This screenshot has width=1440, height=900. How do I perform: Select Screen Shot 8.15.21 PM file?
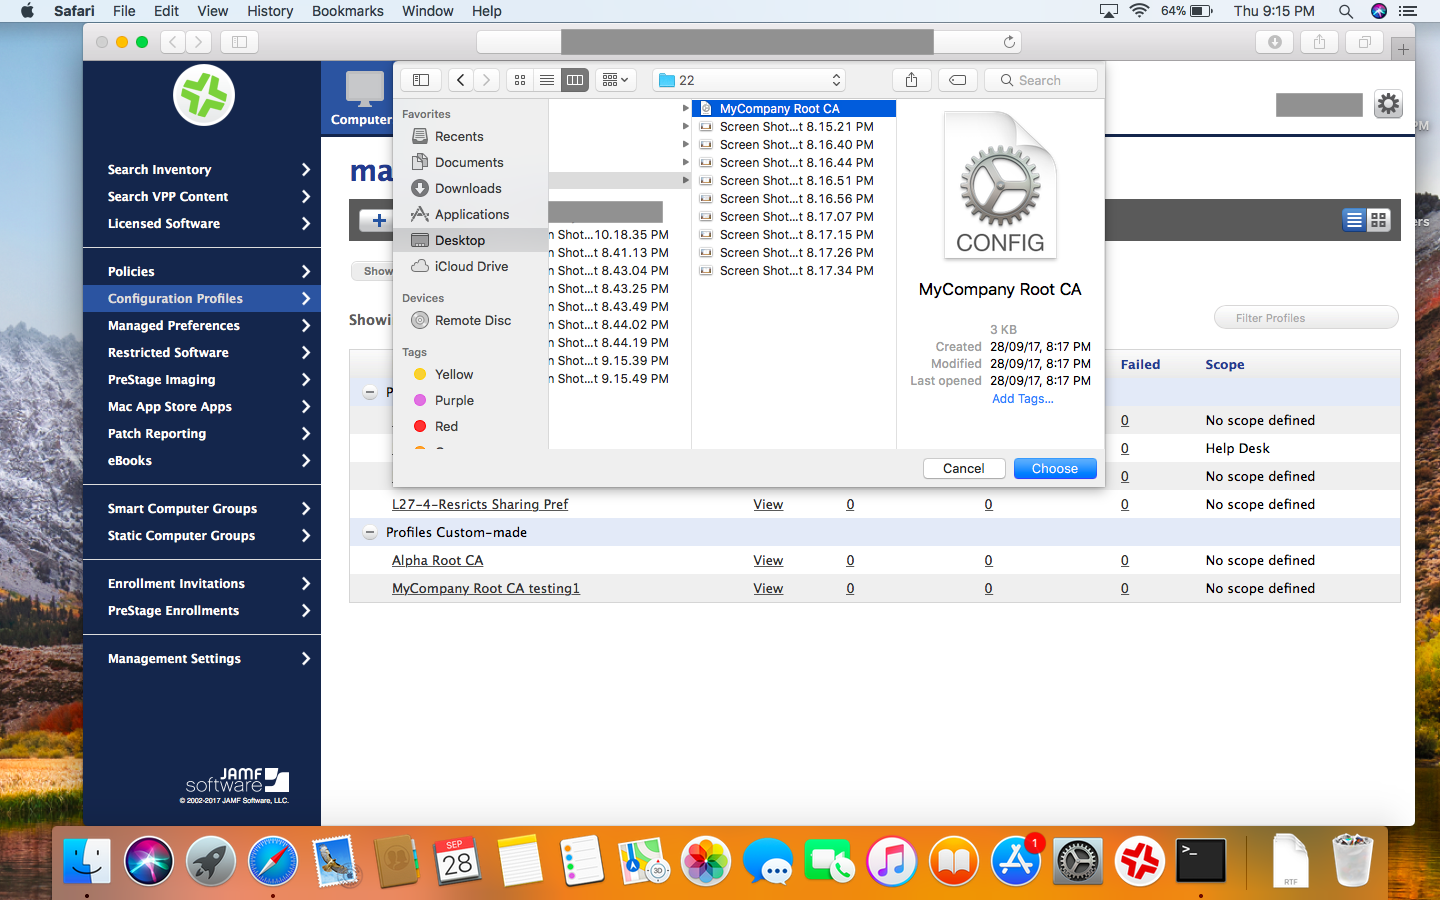coord(794,126)
